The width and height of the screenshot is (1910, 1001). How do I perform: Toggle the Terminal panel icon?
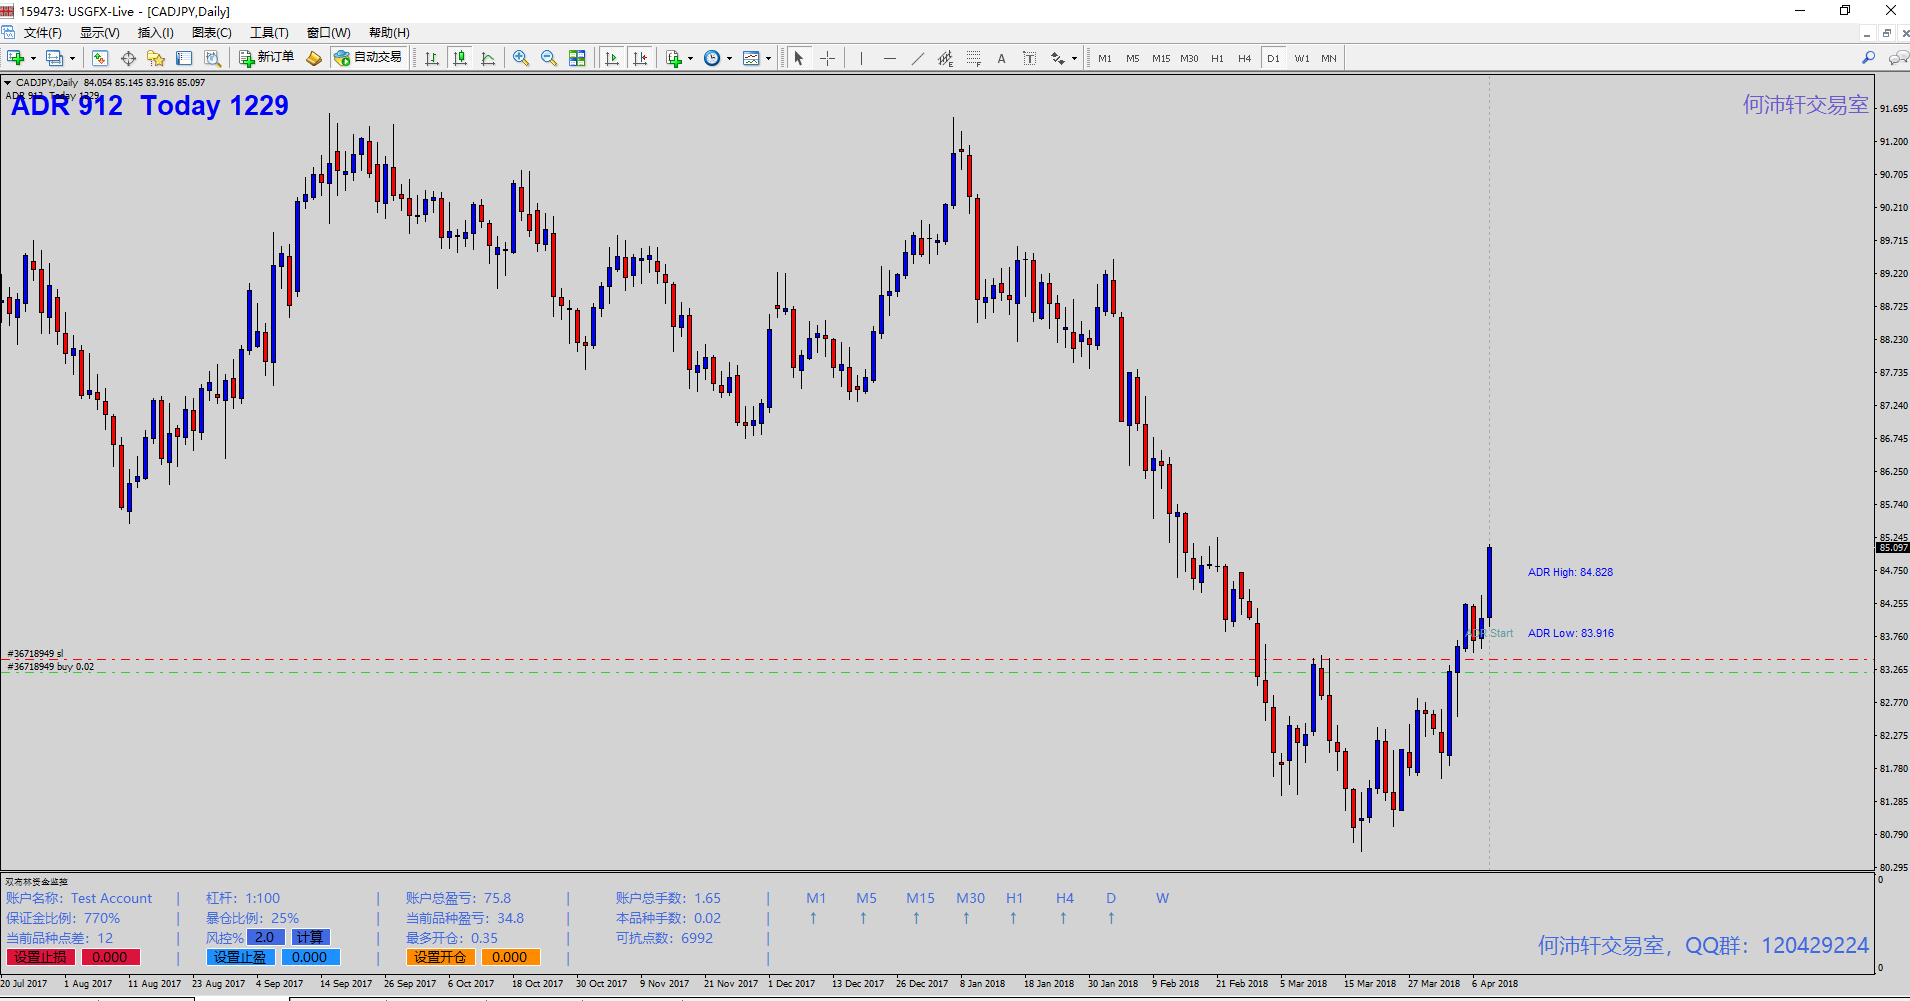(184, 58)
